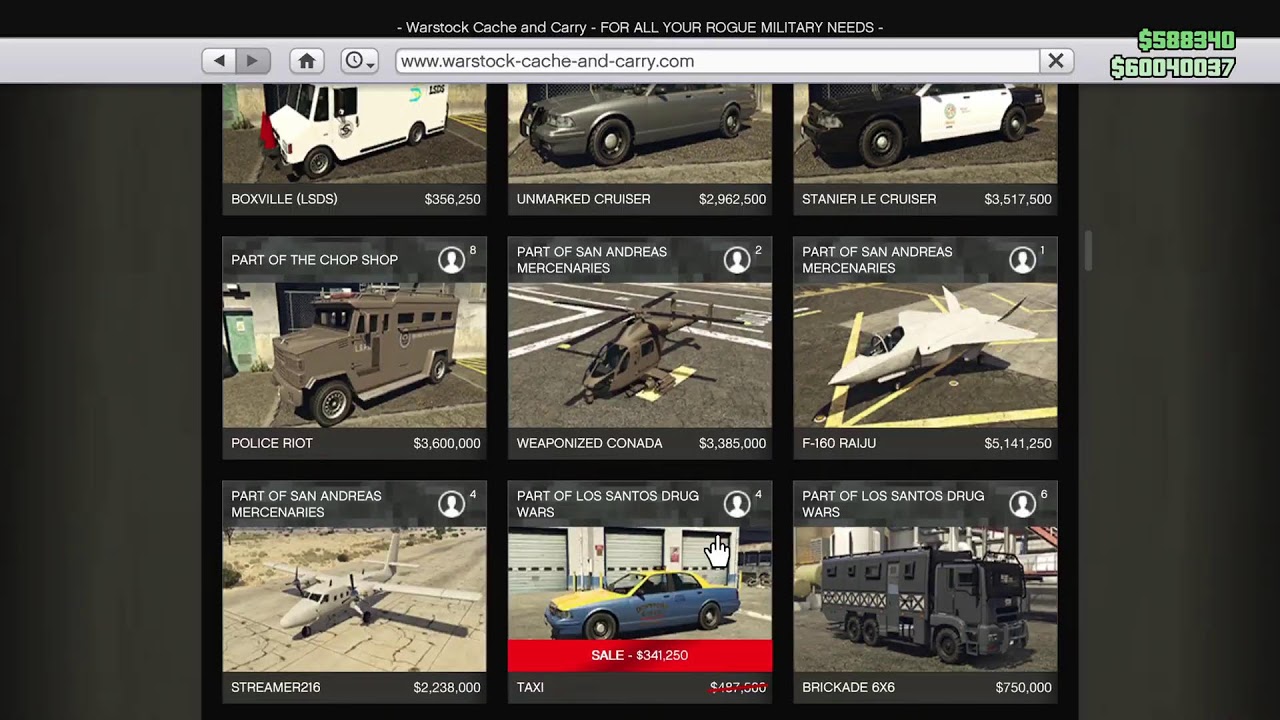This screenshot has width=1280, height=720.
Task: Select the Brickade 6x6 name label
Action: click(848, 687)
